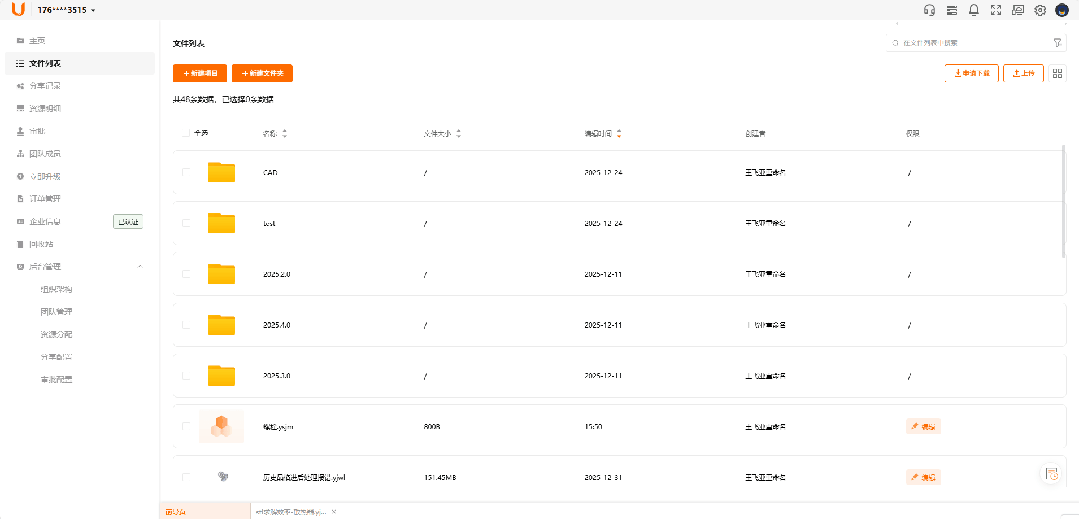Open the user avatar in top-right corner
This screenshot has height=519, width=1079.
(1062, 10)
